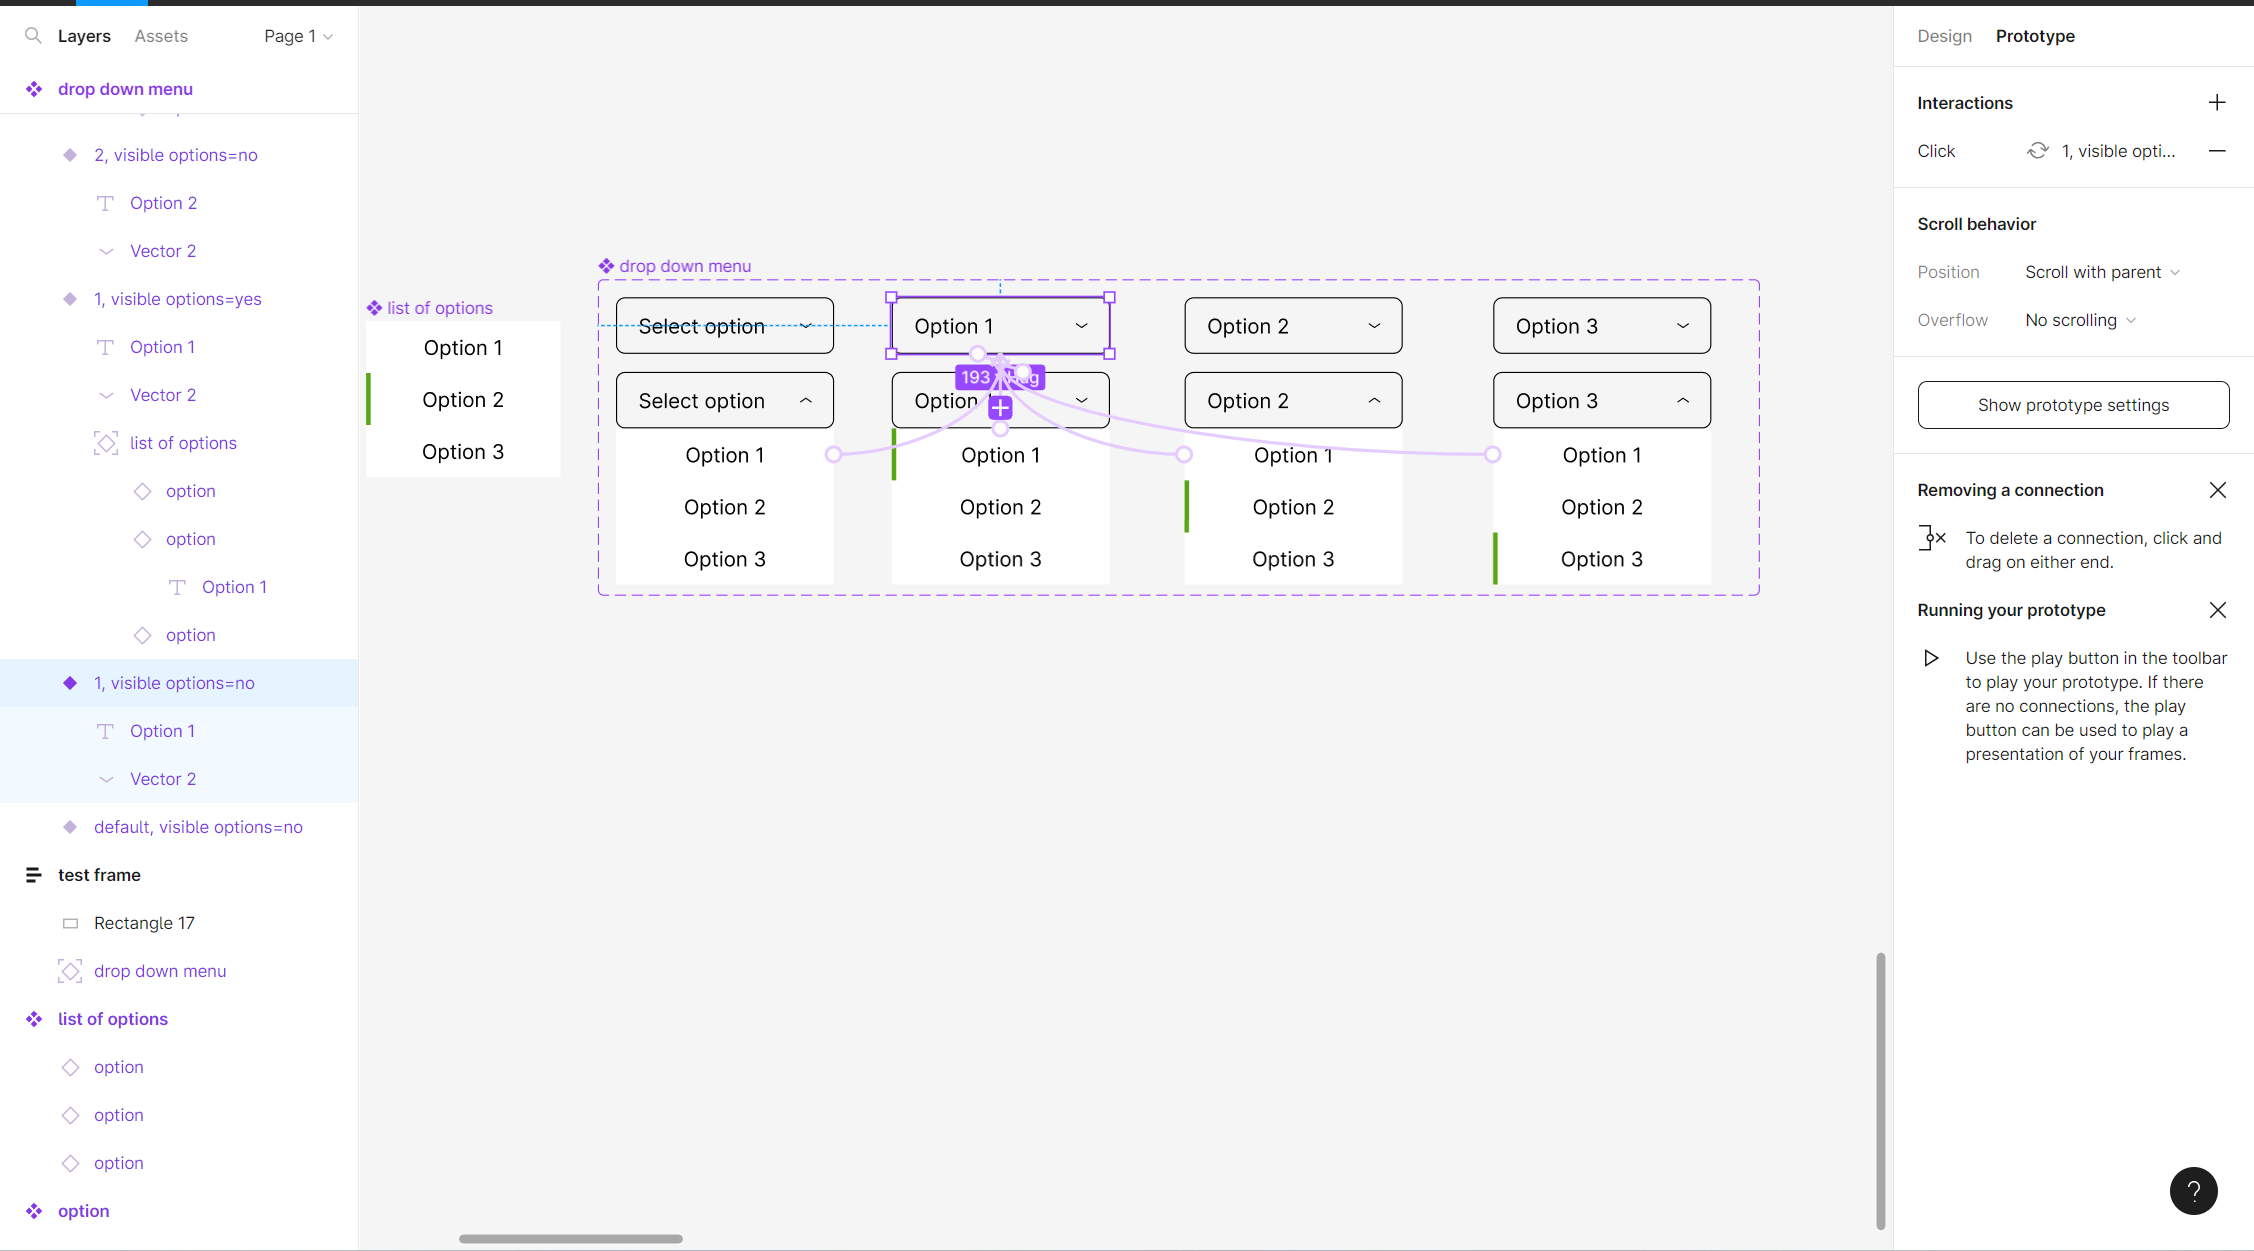Click the Layers tab in top left panel

pyautogui.click(x=83, y=35)
